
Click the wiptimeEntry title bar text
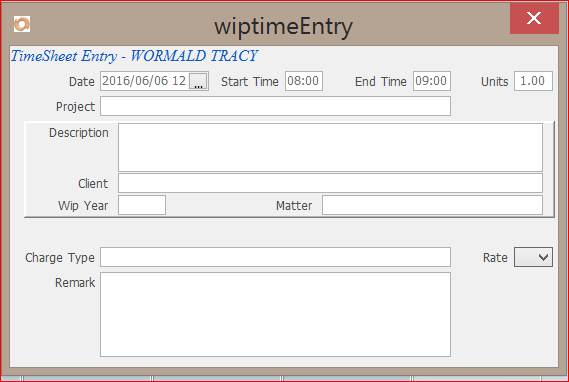point(283,27)
